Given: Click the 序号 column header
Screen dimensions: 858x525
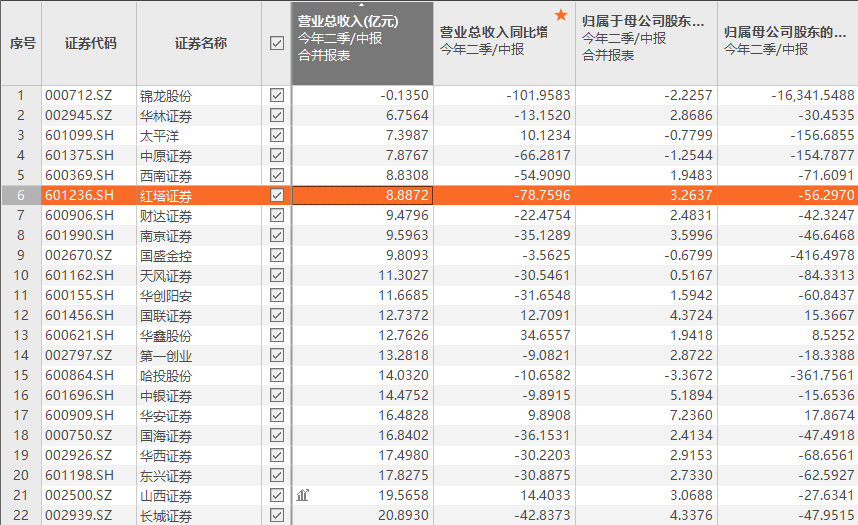Looking at the screenshot, I should 22,43.
